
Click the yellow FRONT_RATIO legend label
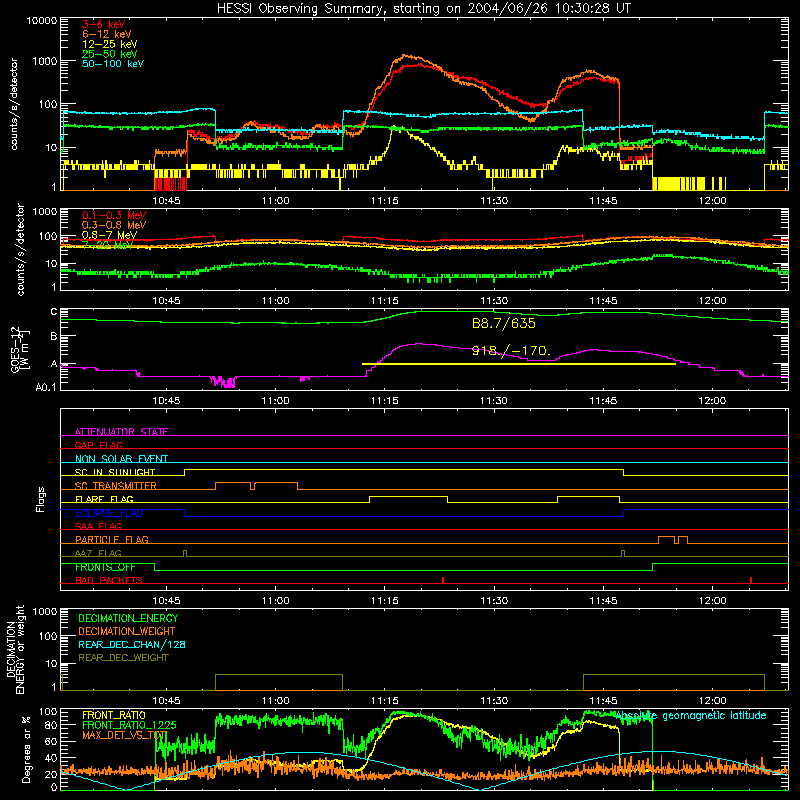pyautogui.click(x=114, y=715)
